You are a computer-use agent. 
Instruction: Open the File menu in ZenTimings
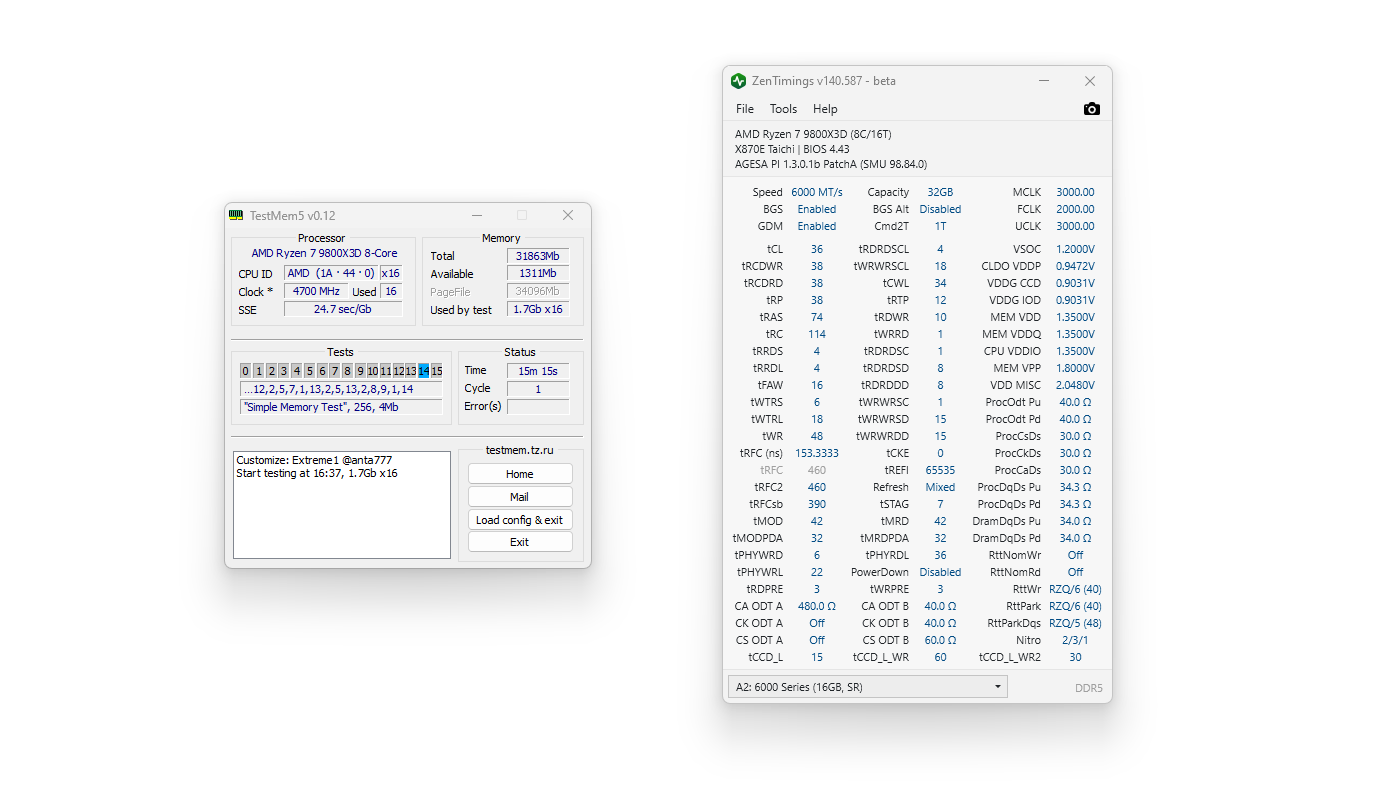pos(745,109)
